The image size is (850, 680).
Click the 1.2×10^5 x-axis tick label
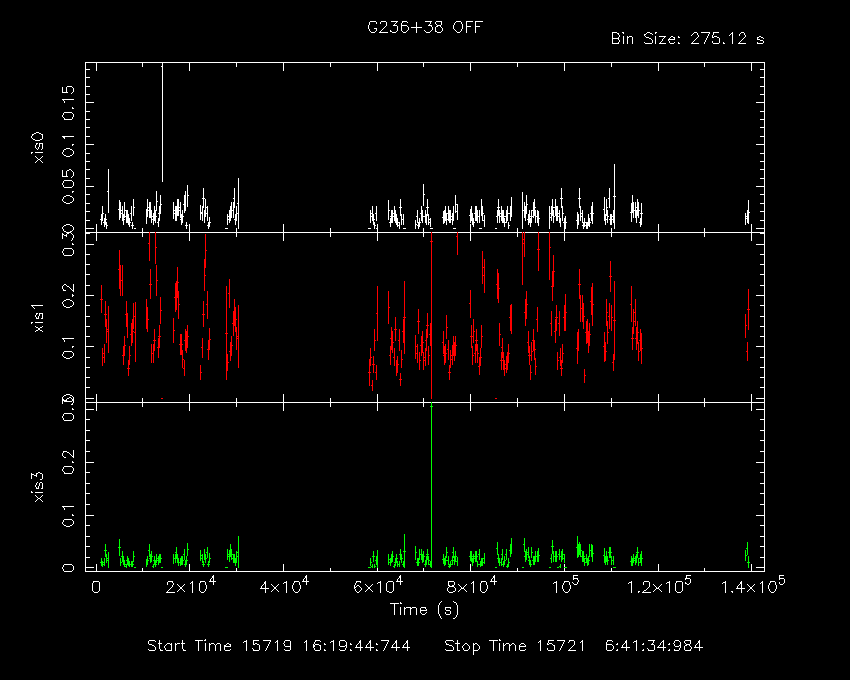[659, 585]
